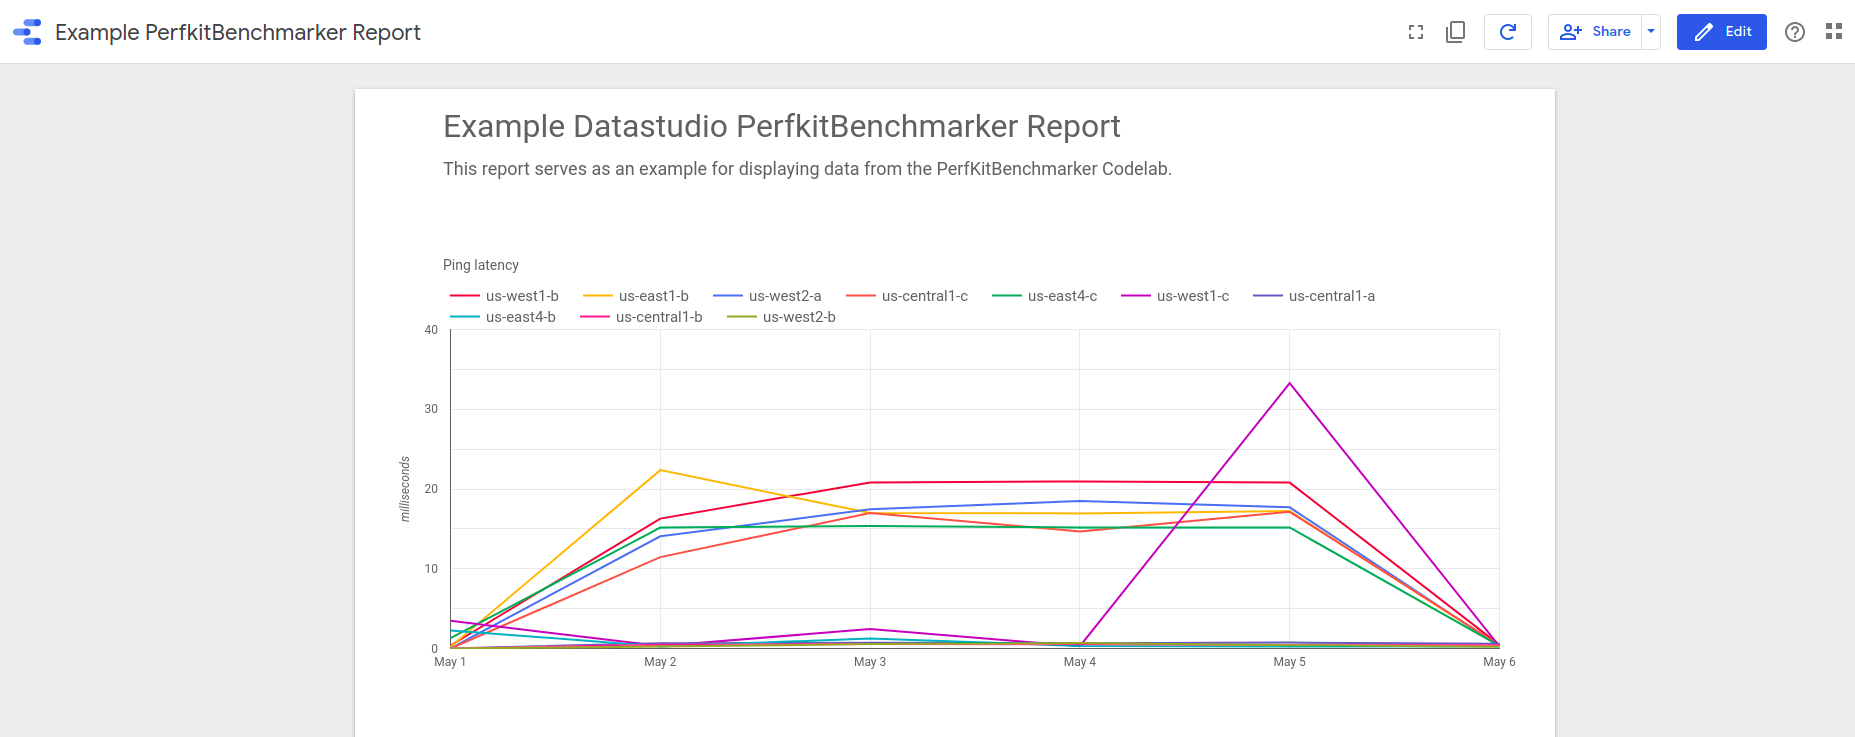Open the Google apps grid
The image size is (1855, 737).
(1834, 32)
